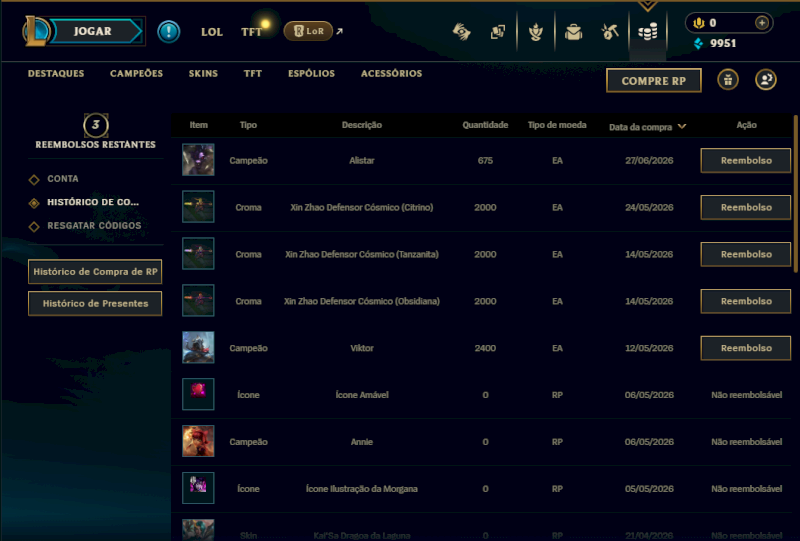Image resolution: width=800 pixels, height=541 pixels.
Task: Open the blue alert notification icon
Action: click(168, 32)
